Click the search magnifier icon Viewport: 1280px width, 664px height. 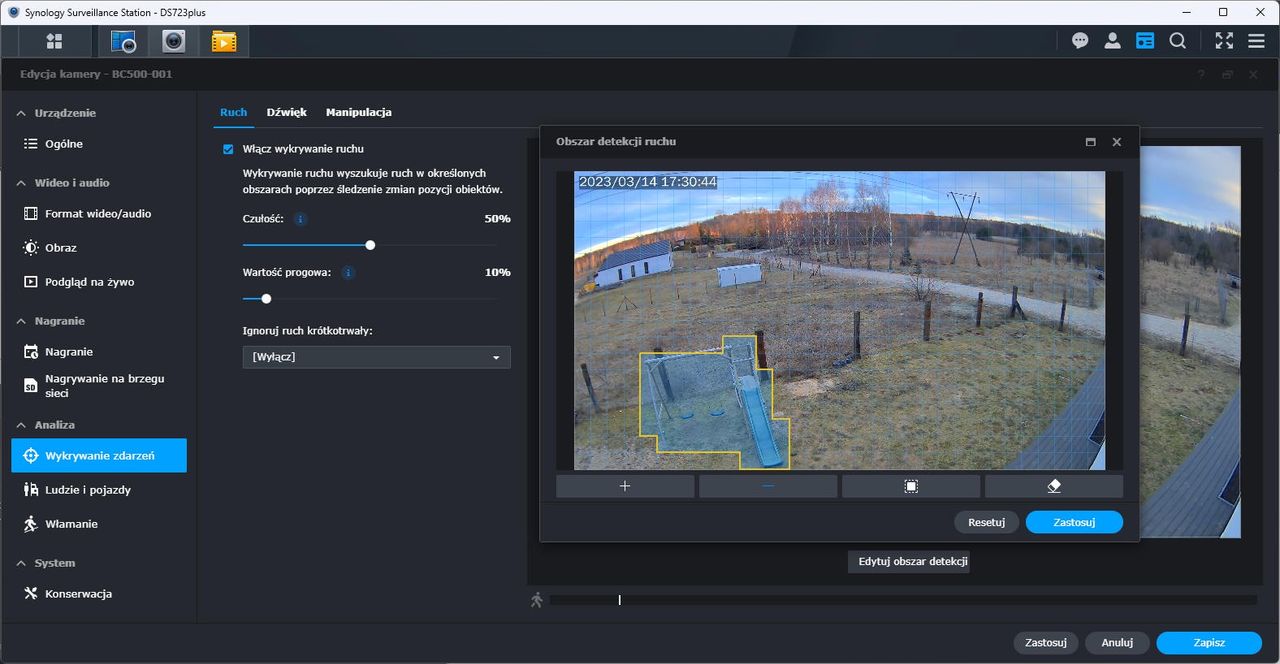[x=1178, y=41]
